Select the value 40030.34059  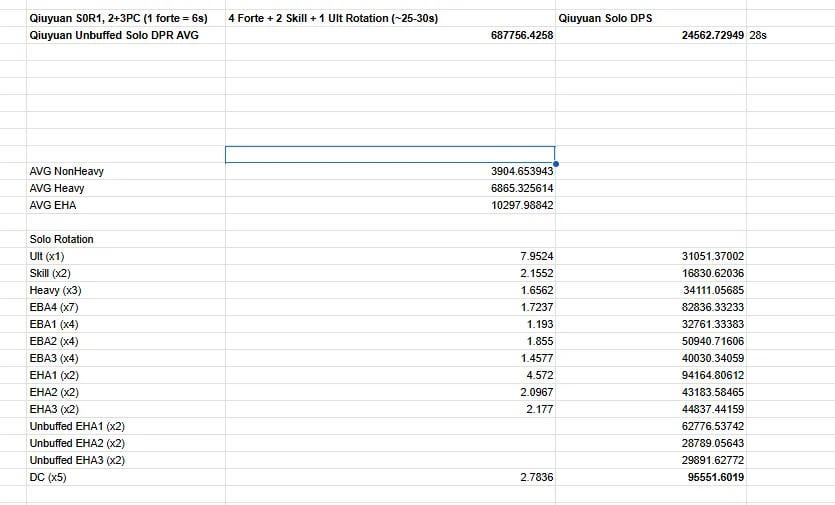(713, 359)
